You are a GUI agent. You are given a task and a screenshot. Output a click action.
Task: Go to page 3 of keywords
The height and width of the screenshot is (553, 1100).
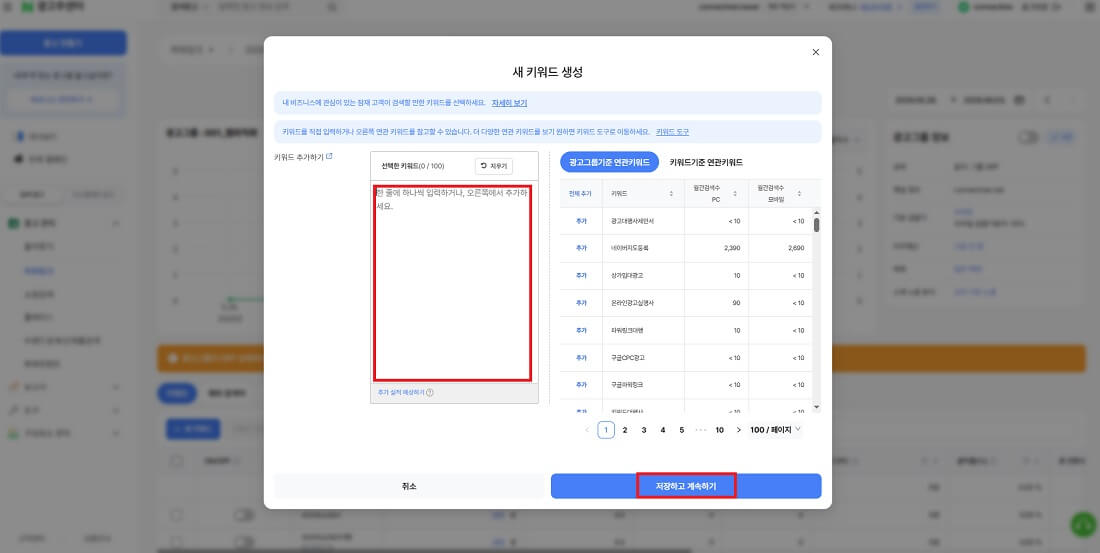point(643,430)
